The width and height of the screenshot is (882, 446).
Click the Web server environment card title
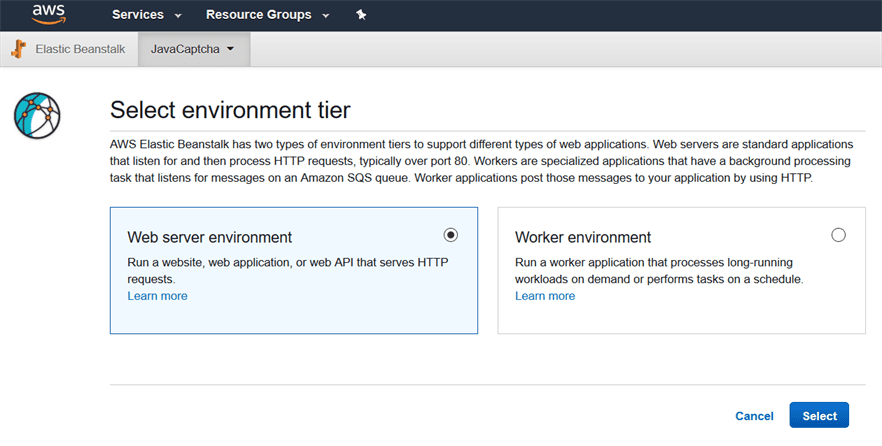(x=210, y=237)
